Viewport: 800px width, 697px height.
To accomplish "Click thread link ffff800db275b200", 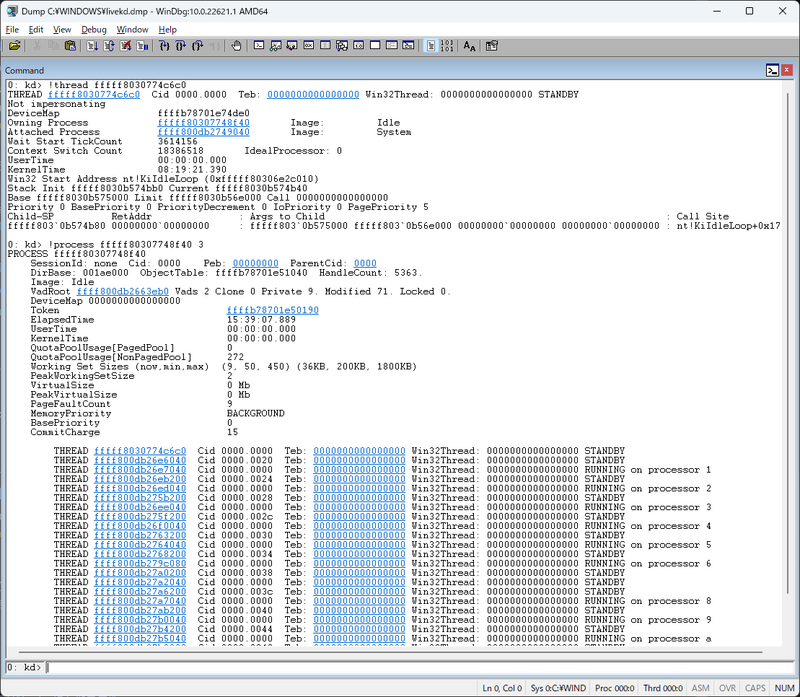I will click(x=140, y=497).
